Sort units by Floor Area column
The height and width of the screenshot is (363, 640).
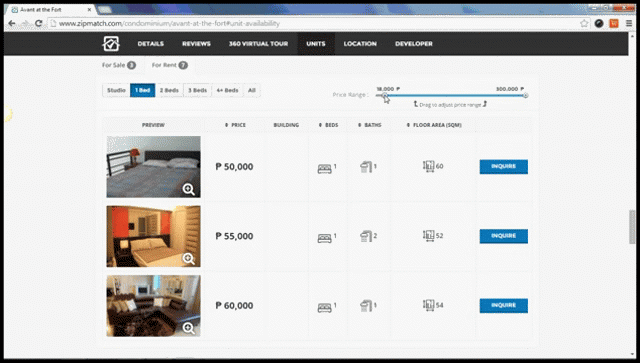pyautogui.click(x=434, y=125)
